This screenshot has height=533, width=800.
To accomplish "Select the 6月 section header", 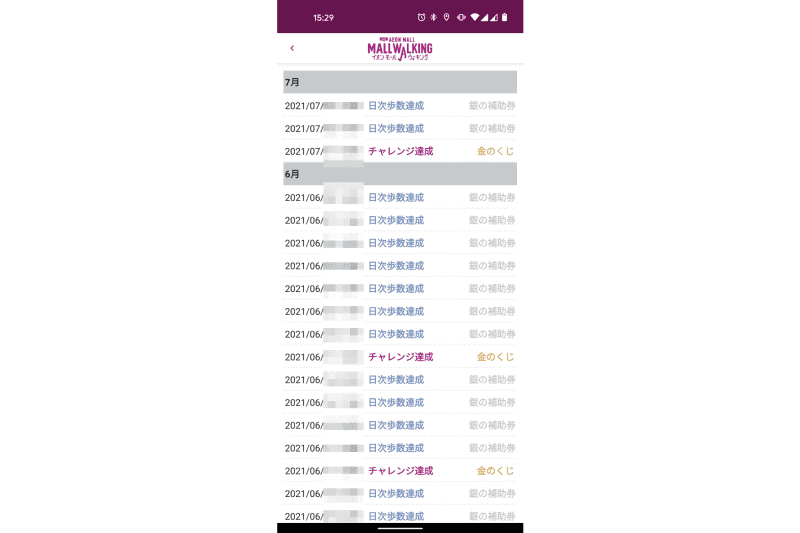I will [400, 174].
